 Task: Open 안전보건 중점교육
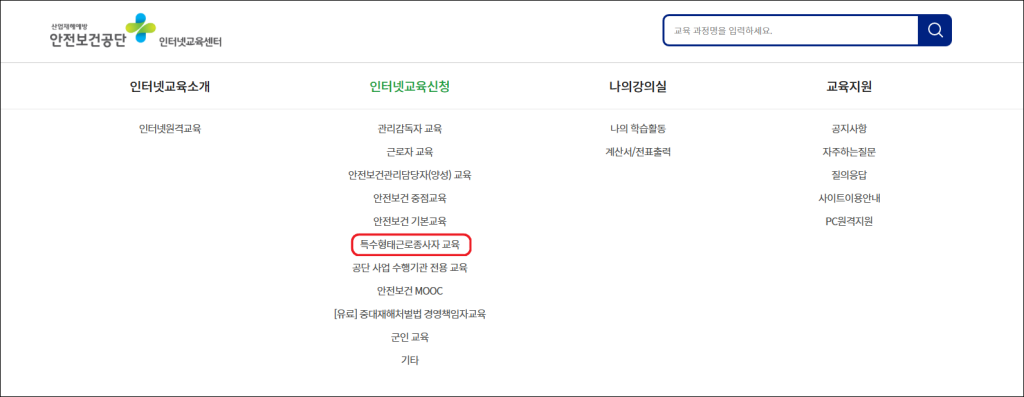point(409,198)
